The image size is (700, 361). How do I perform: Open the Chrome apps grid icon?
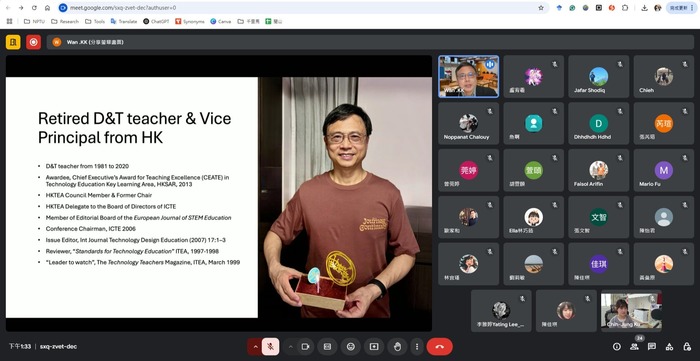[9, 21]
